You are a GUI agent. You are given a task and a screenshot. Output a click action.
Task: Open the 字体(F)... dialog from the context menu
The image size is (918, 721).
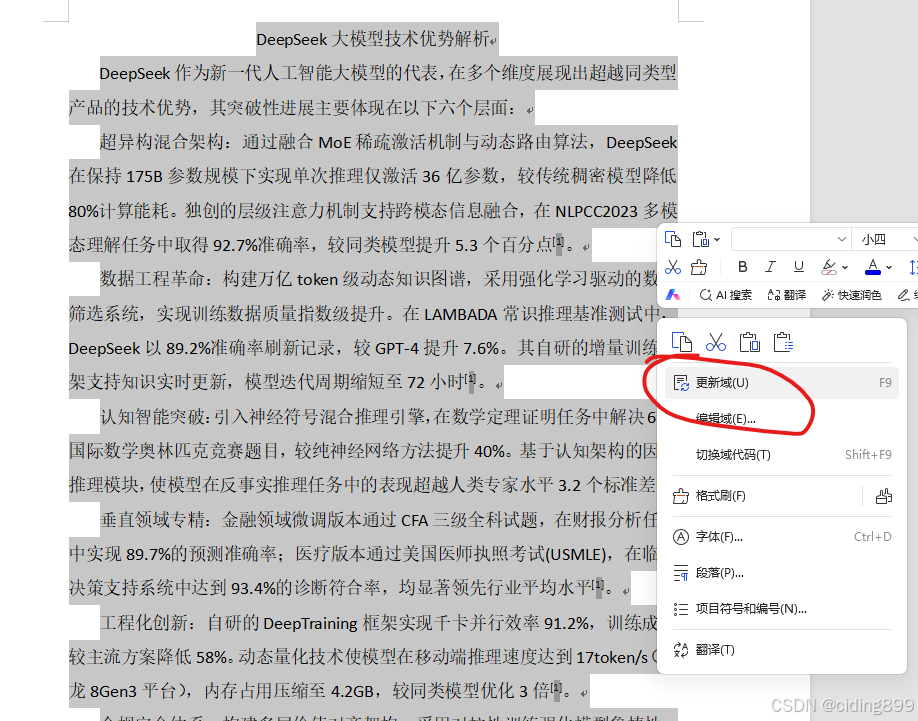(782, 537)
